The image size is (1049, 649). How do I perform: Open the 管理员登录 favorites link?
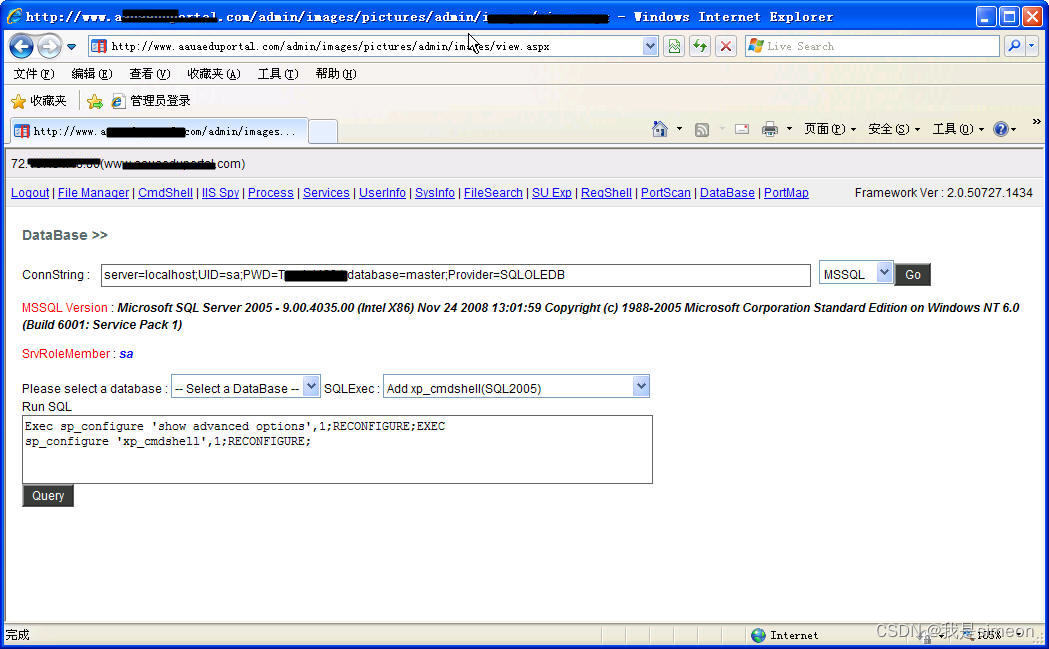(x=151, y=101)
